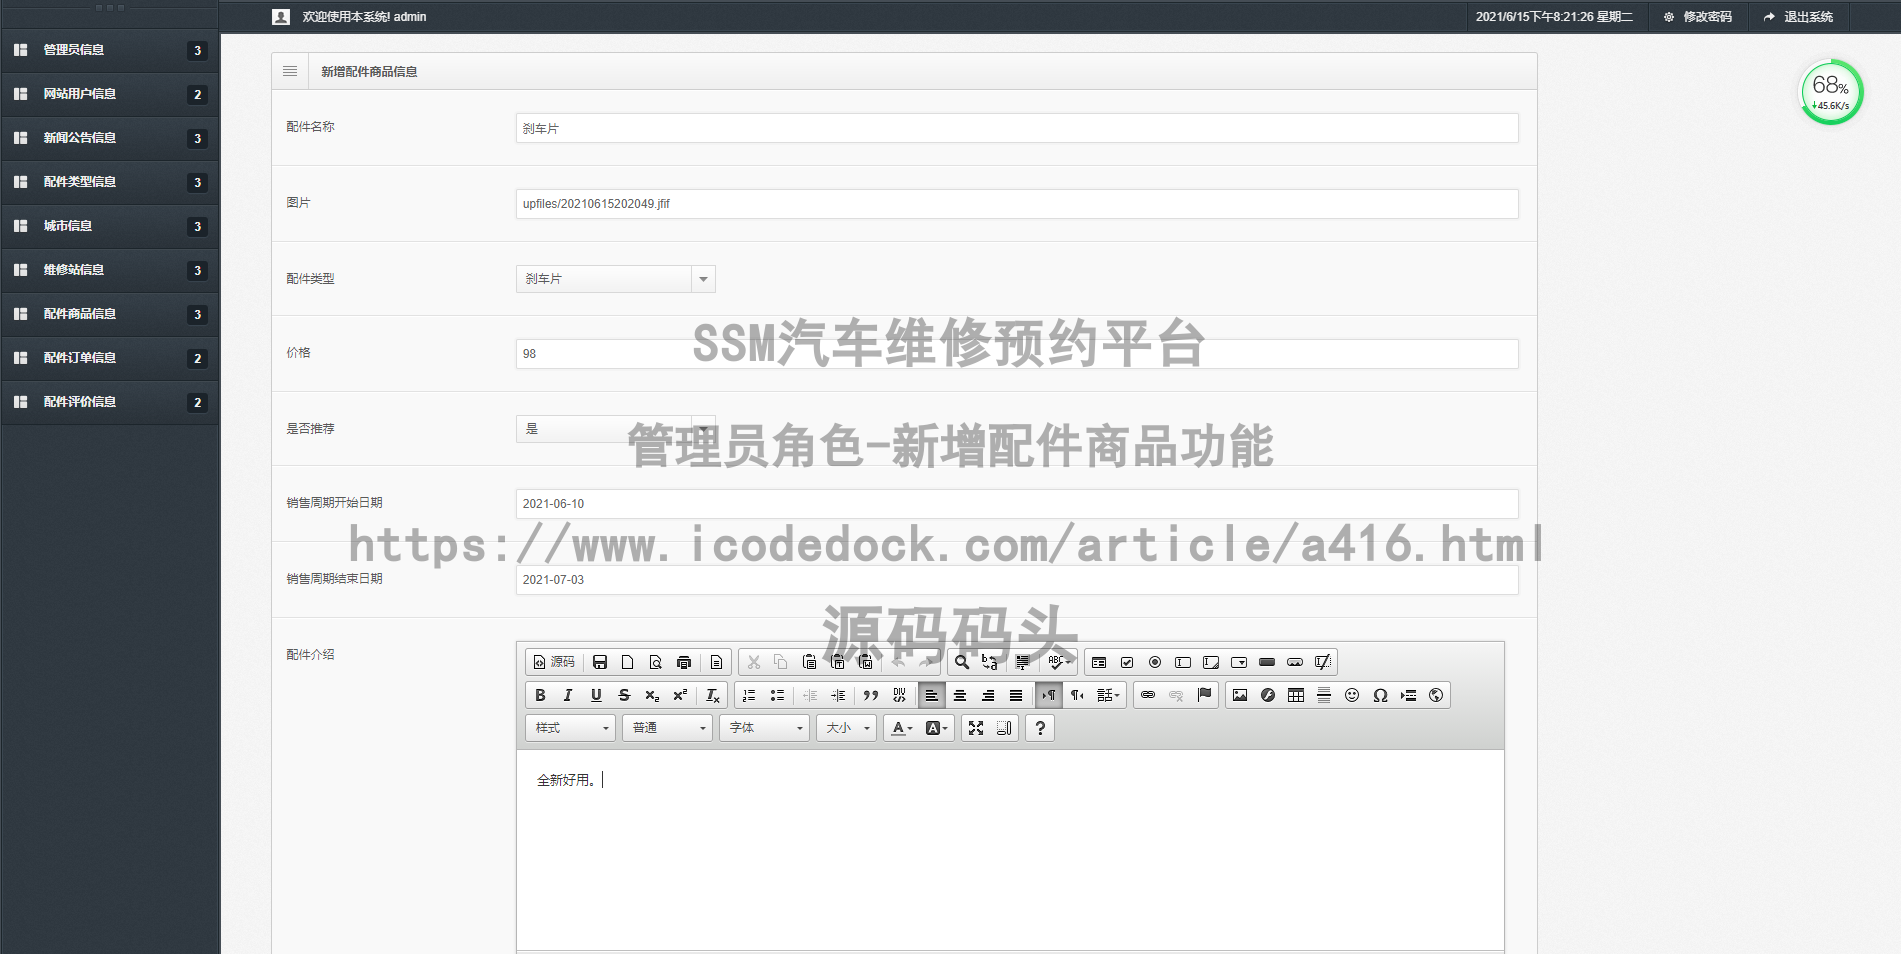Open the Insert Table icon
The height and width of the screenshot is (954, 1901).
click(1295, 695)
